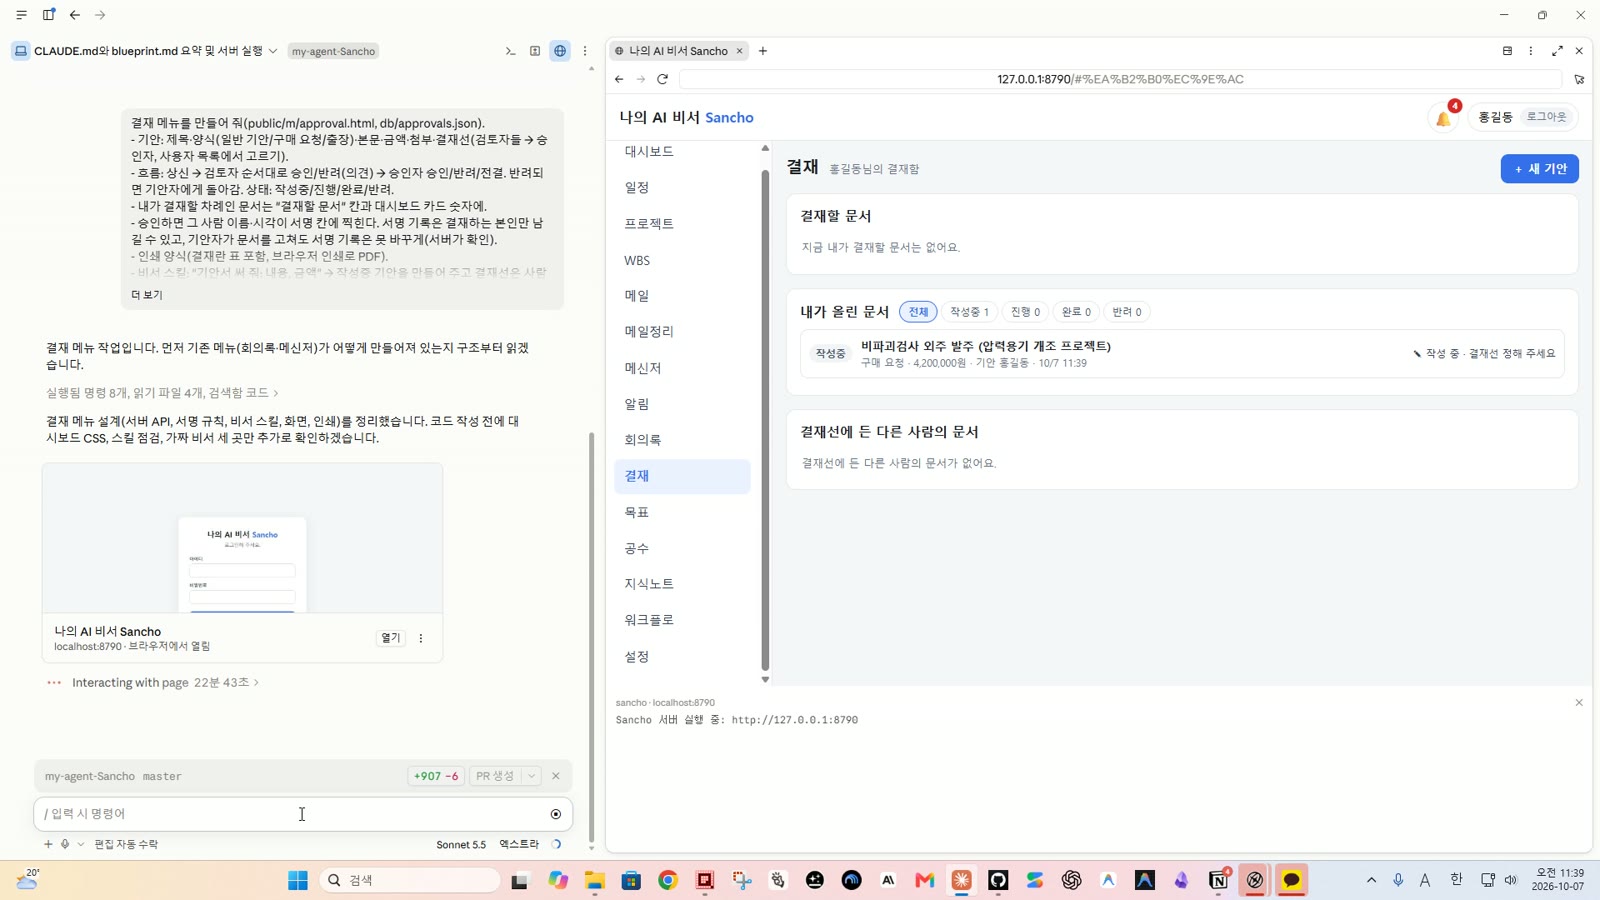Image resolution: width=1600 pixels, height=900 pixels.
Task: Open the file diff panel icon
Action: coord(535,51)
